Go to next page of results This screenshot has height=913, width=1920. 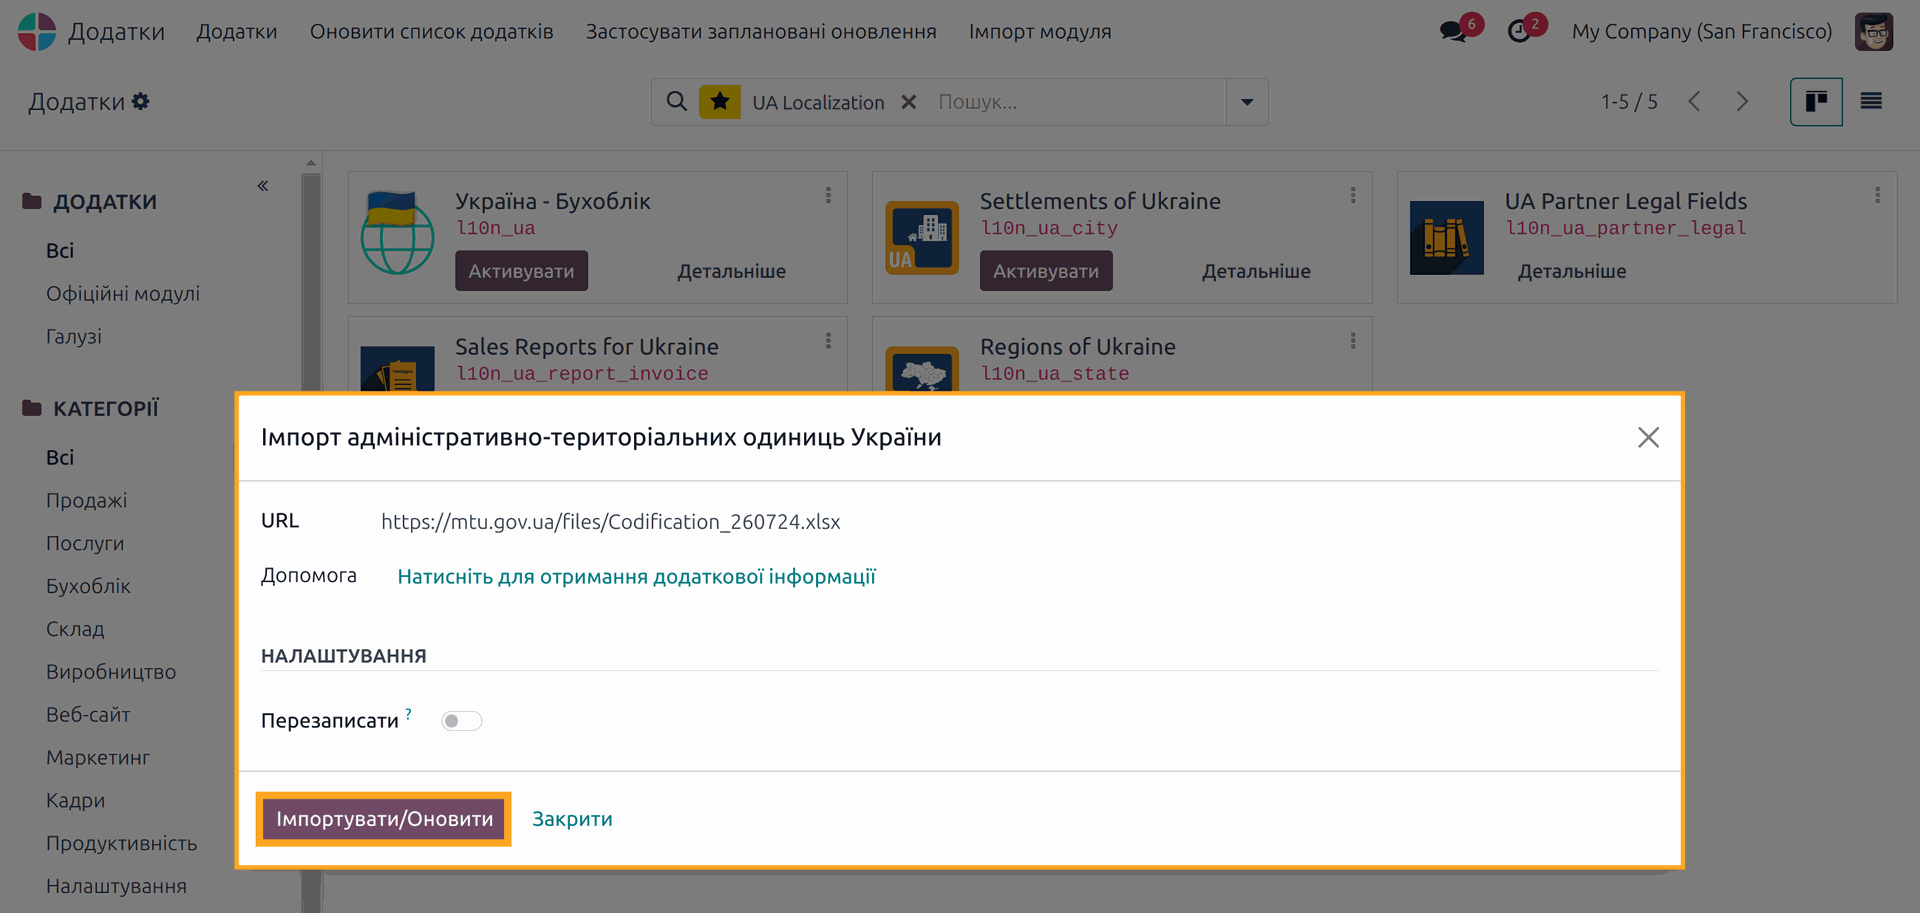tap(1742, 101)
